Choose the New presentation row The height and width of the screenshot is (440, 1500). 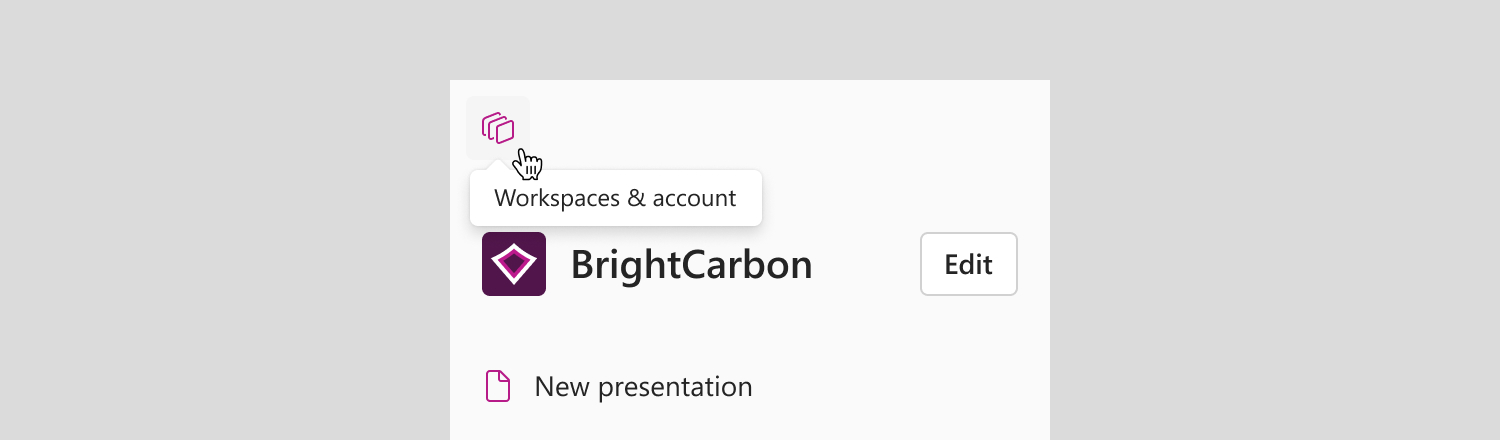[x=618, y=386]
